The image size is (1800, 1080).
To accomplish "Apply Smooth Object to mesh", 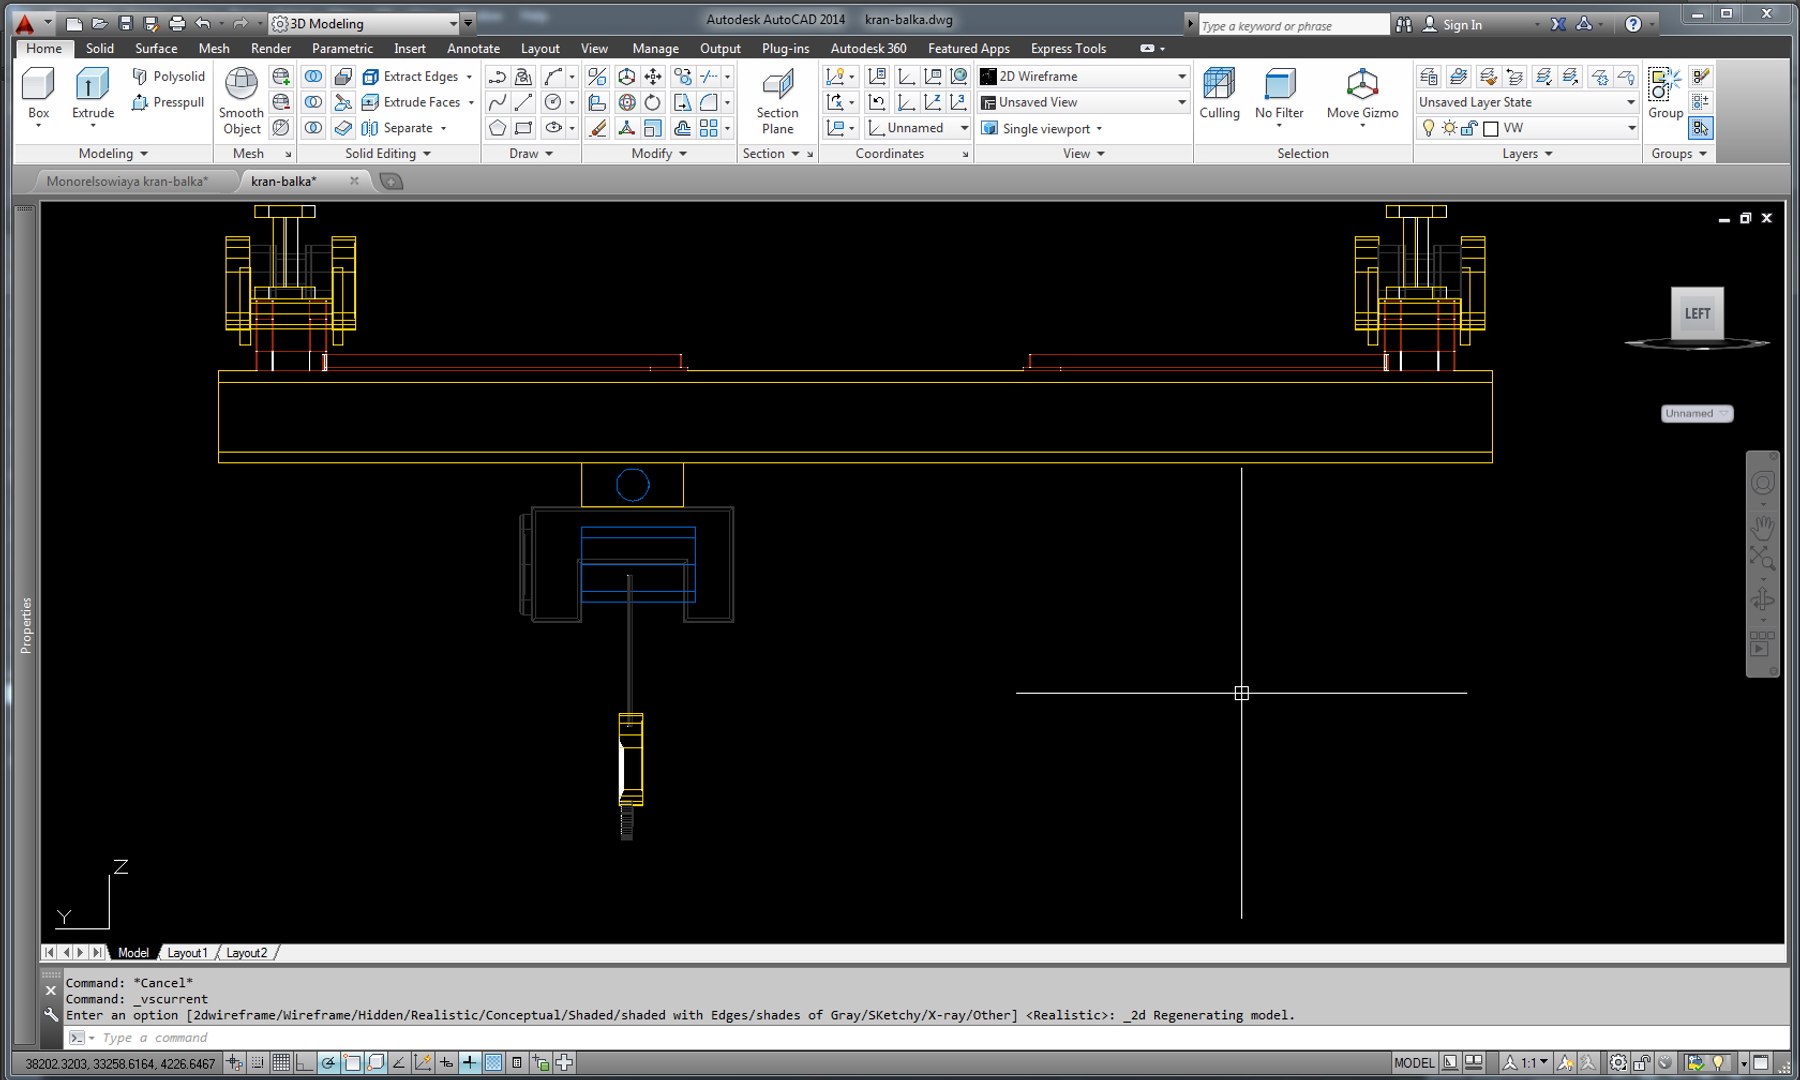I will [241, 101].
